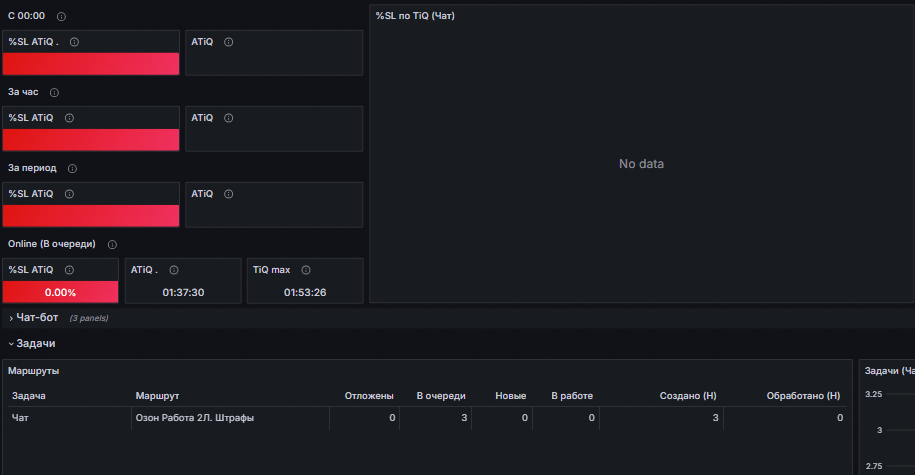Click the Маршруты panel title
915x475 pixels.
[x=33, y=371]
